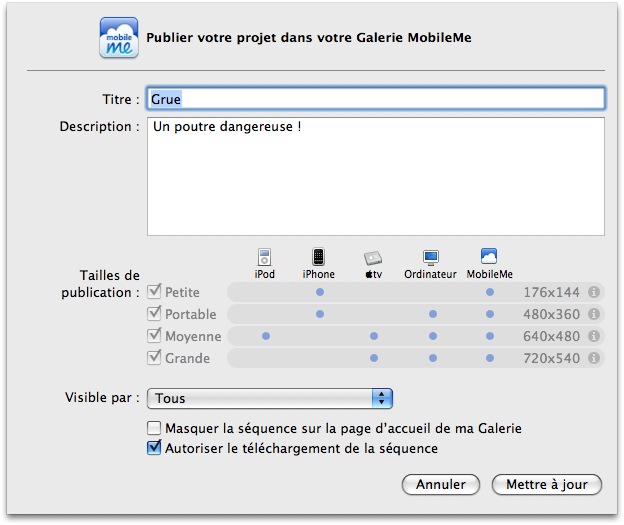
Task: Open info icon for 720x540 size
Action: point(594,358)
